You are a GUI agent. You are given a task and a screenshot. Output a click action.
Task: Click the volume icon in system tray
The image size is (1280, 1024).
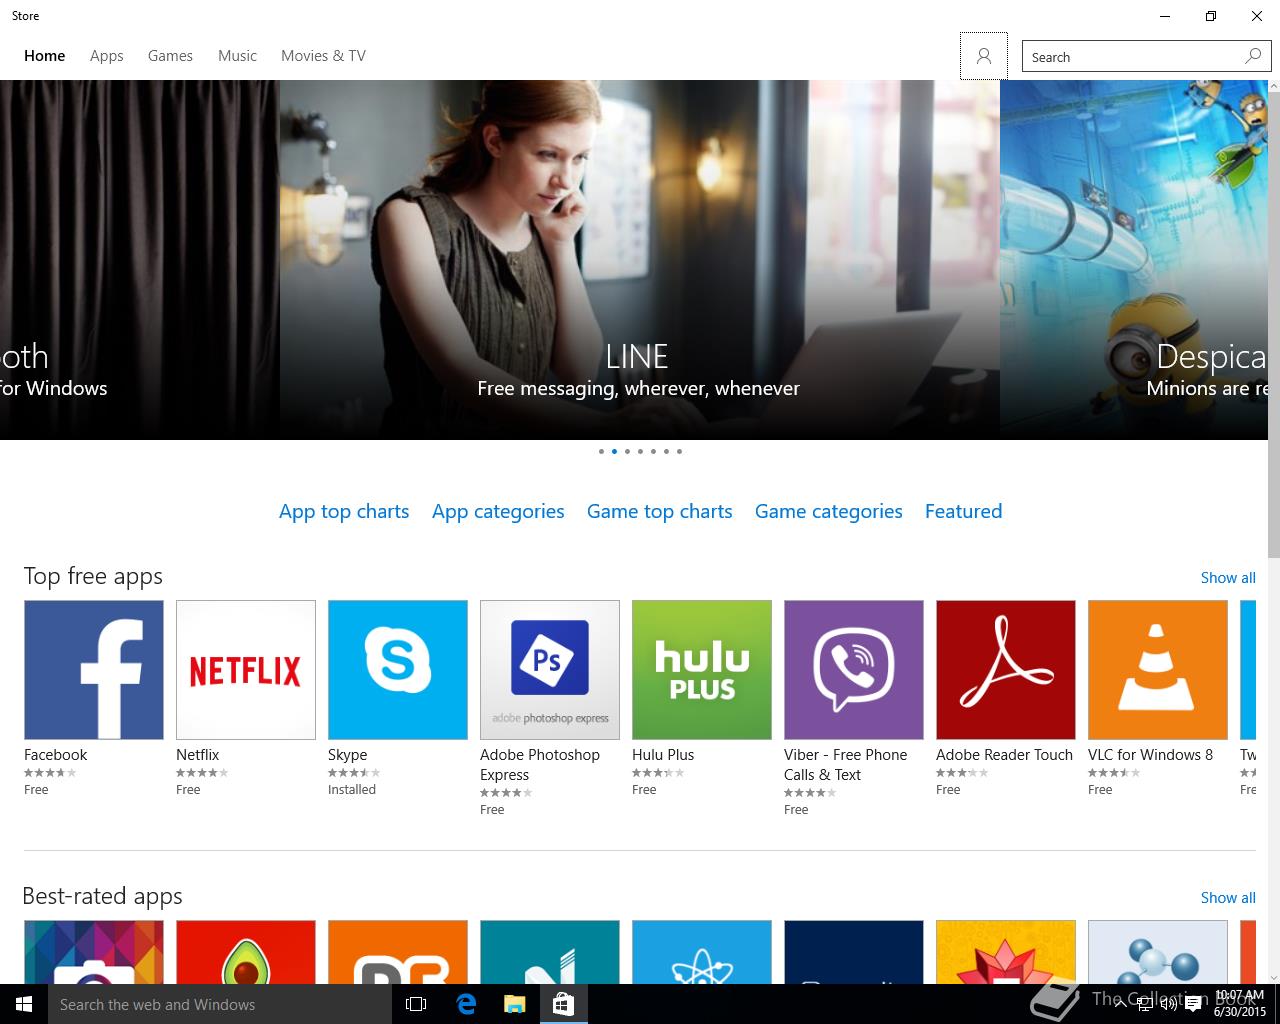[x=1168, y=1005]
